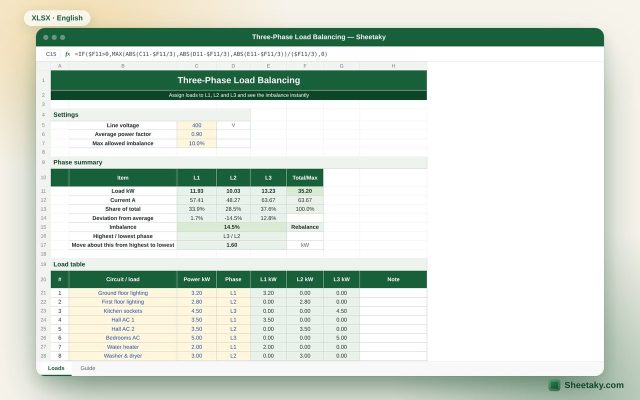Select the Line voltage value 400
640x400 pixels.
pyautogui.click(x=197, y=125)
